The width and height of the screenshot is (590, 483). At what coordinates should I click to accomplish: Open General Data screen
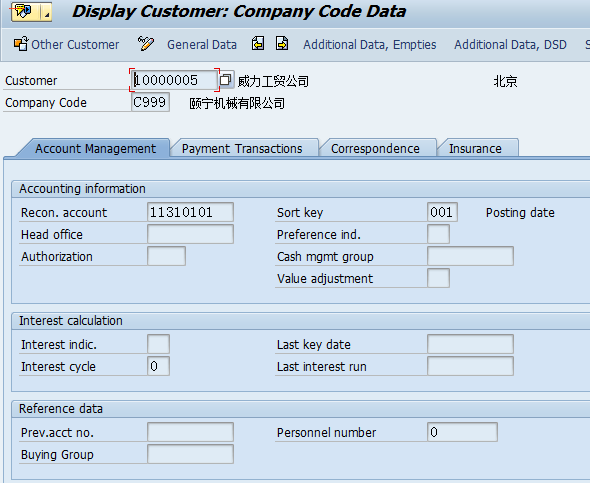coord(202,44)
